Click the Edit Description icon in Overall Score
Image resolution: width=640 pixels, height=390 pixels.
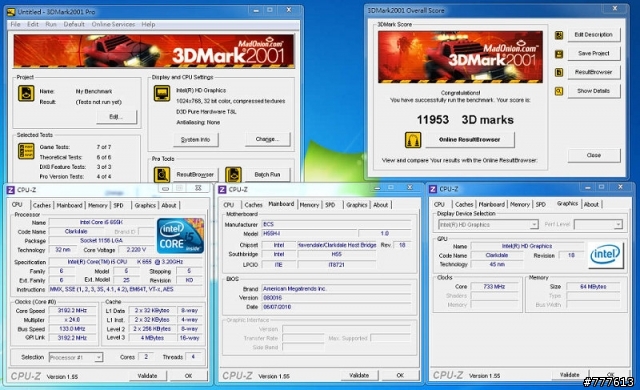(559, 35)
